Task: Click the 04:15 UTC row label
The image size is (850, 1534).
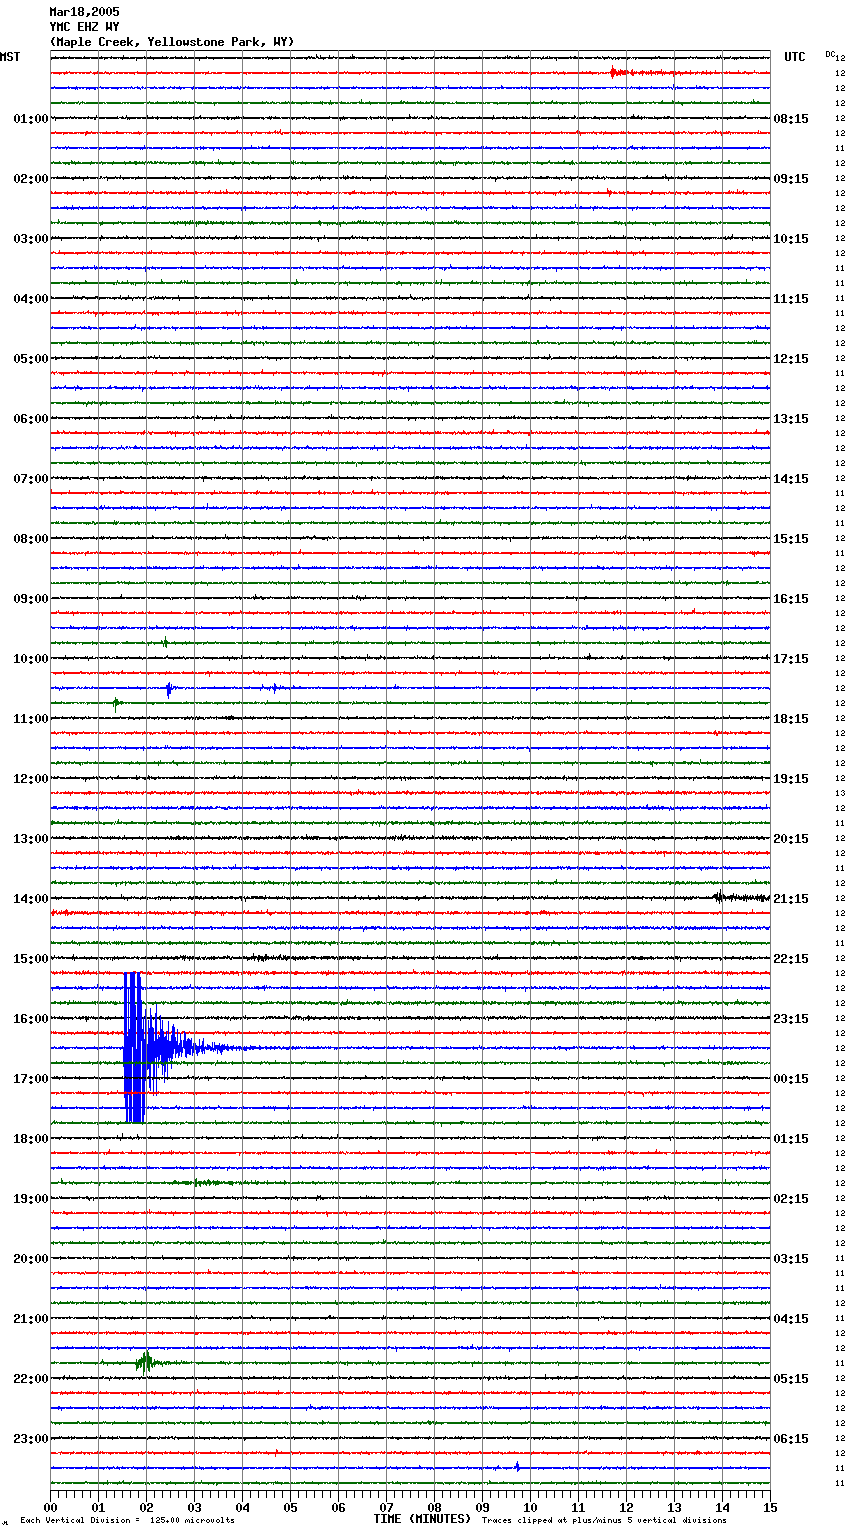Action: (791, 1319)
